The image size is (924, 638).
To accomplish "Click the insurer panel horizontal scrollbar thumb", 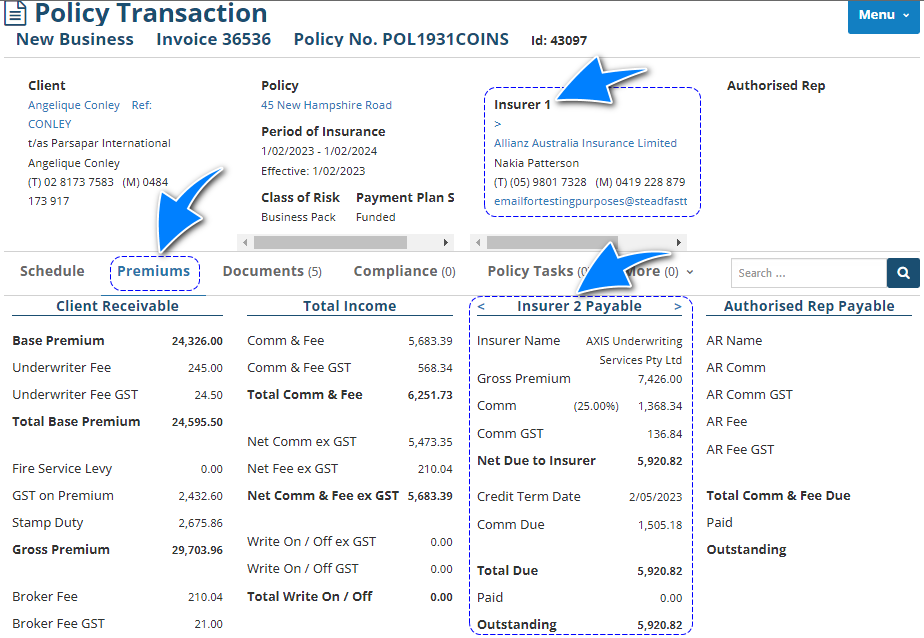I will [x=552, y=242].
